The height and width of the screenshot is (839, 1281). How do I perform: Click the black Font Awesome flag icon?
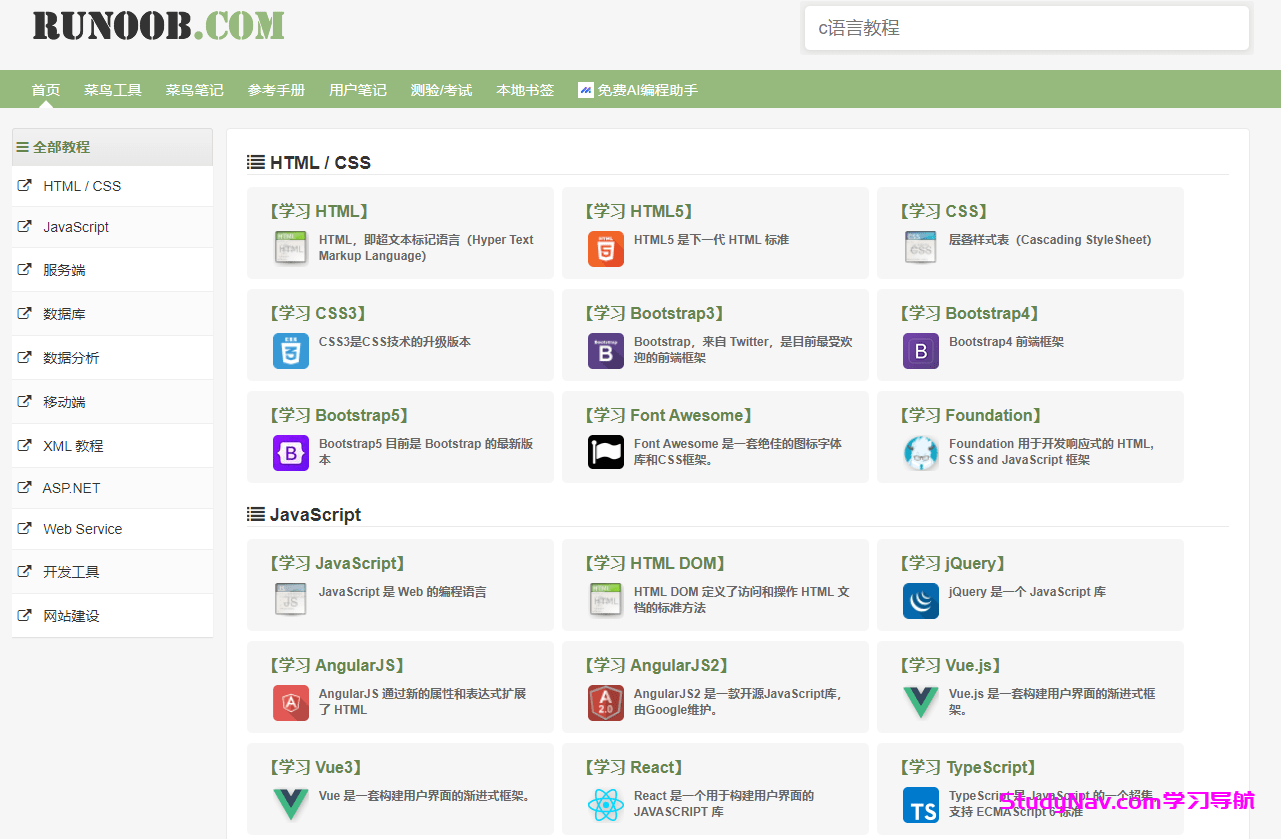(605, 453)
